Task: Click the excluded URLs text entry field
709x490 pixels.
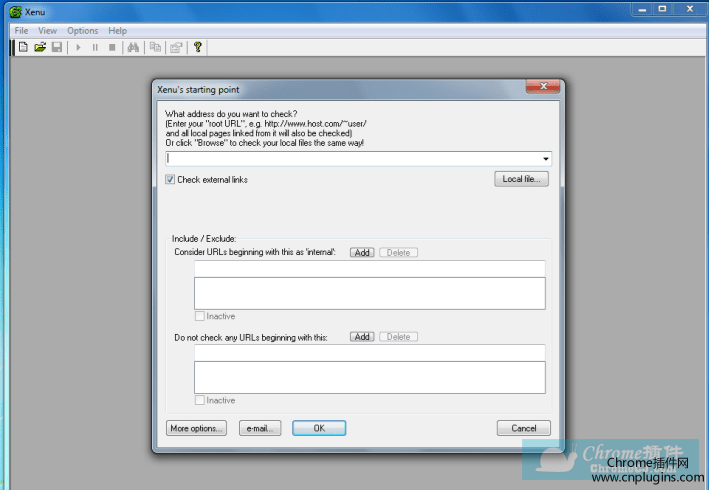Action: [x=370, y=353]
